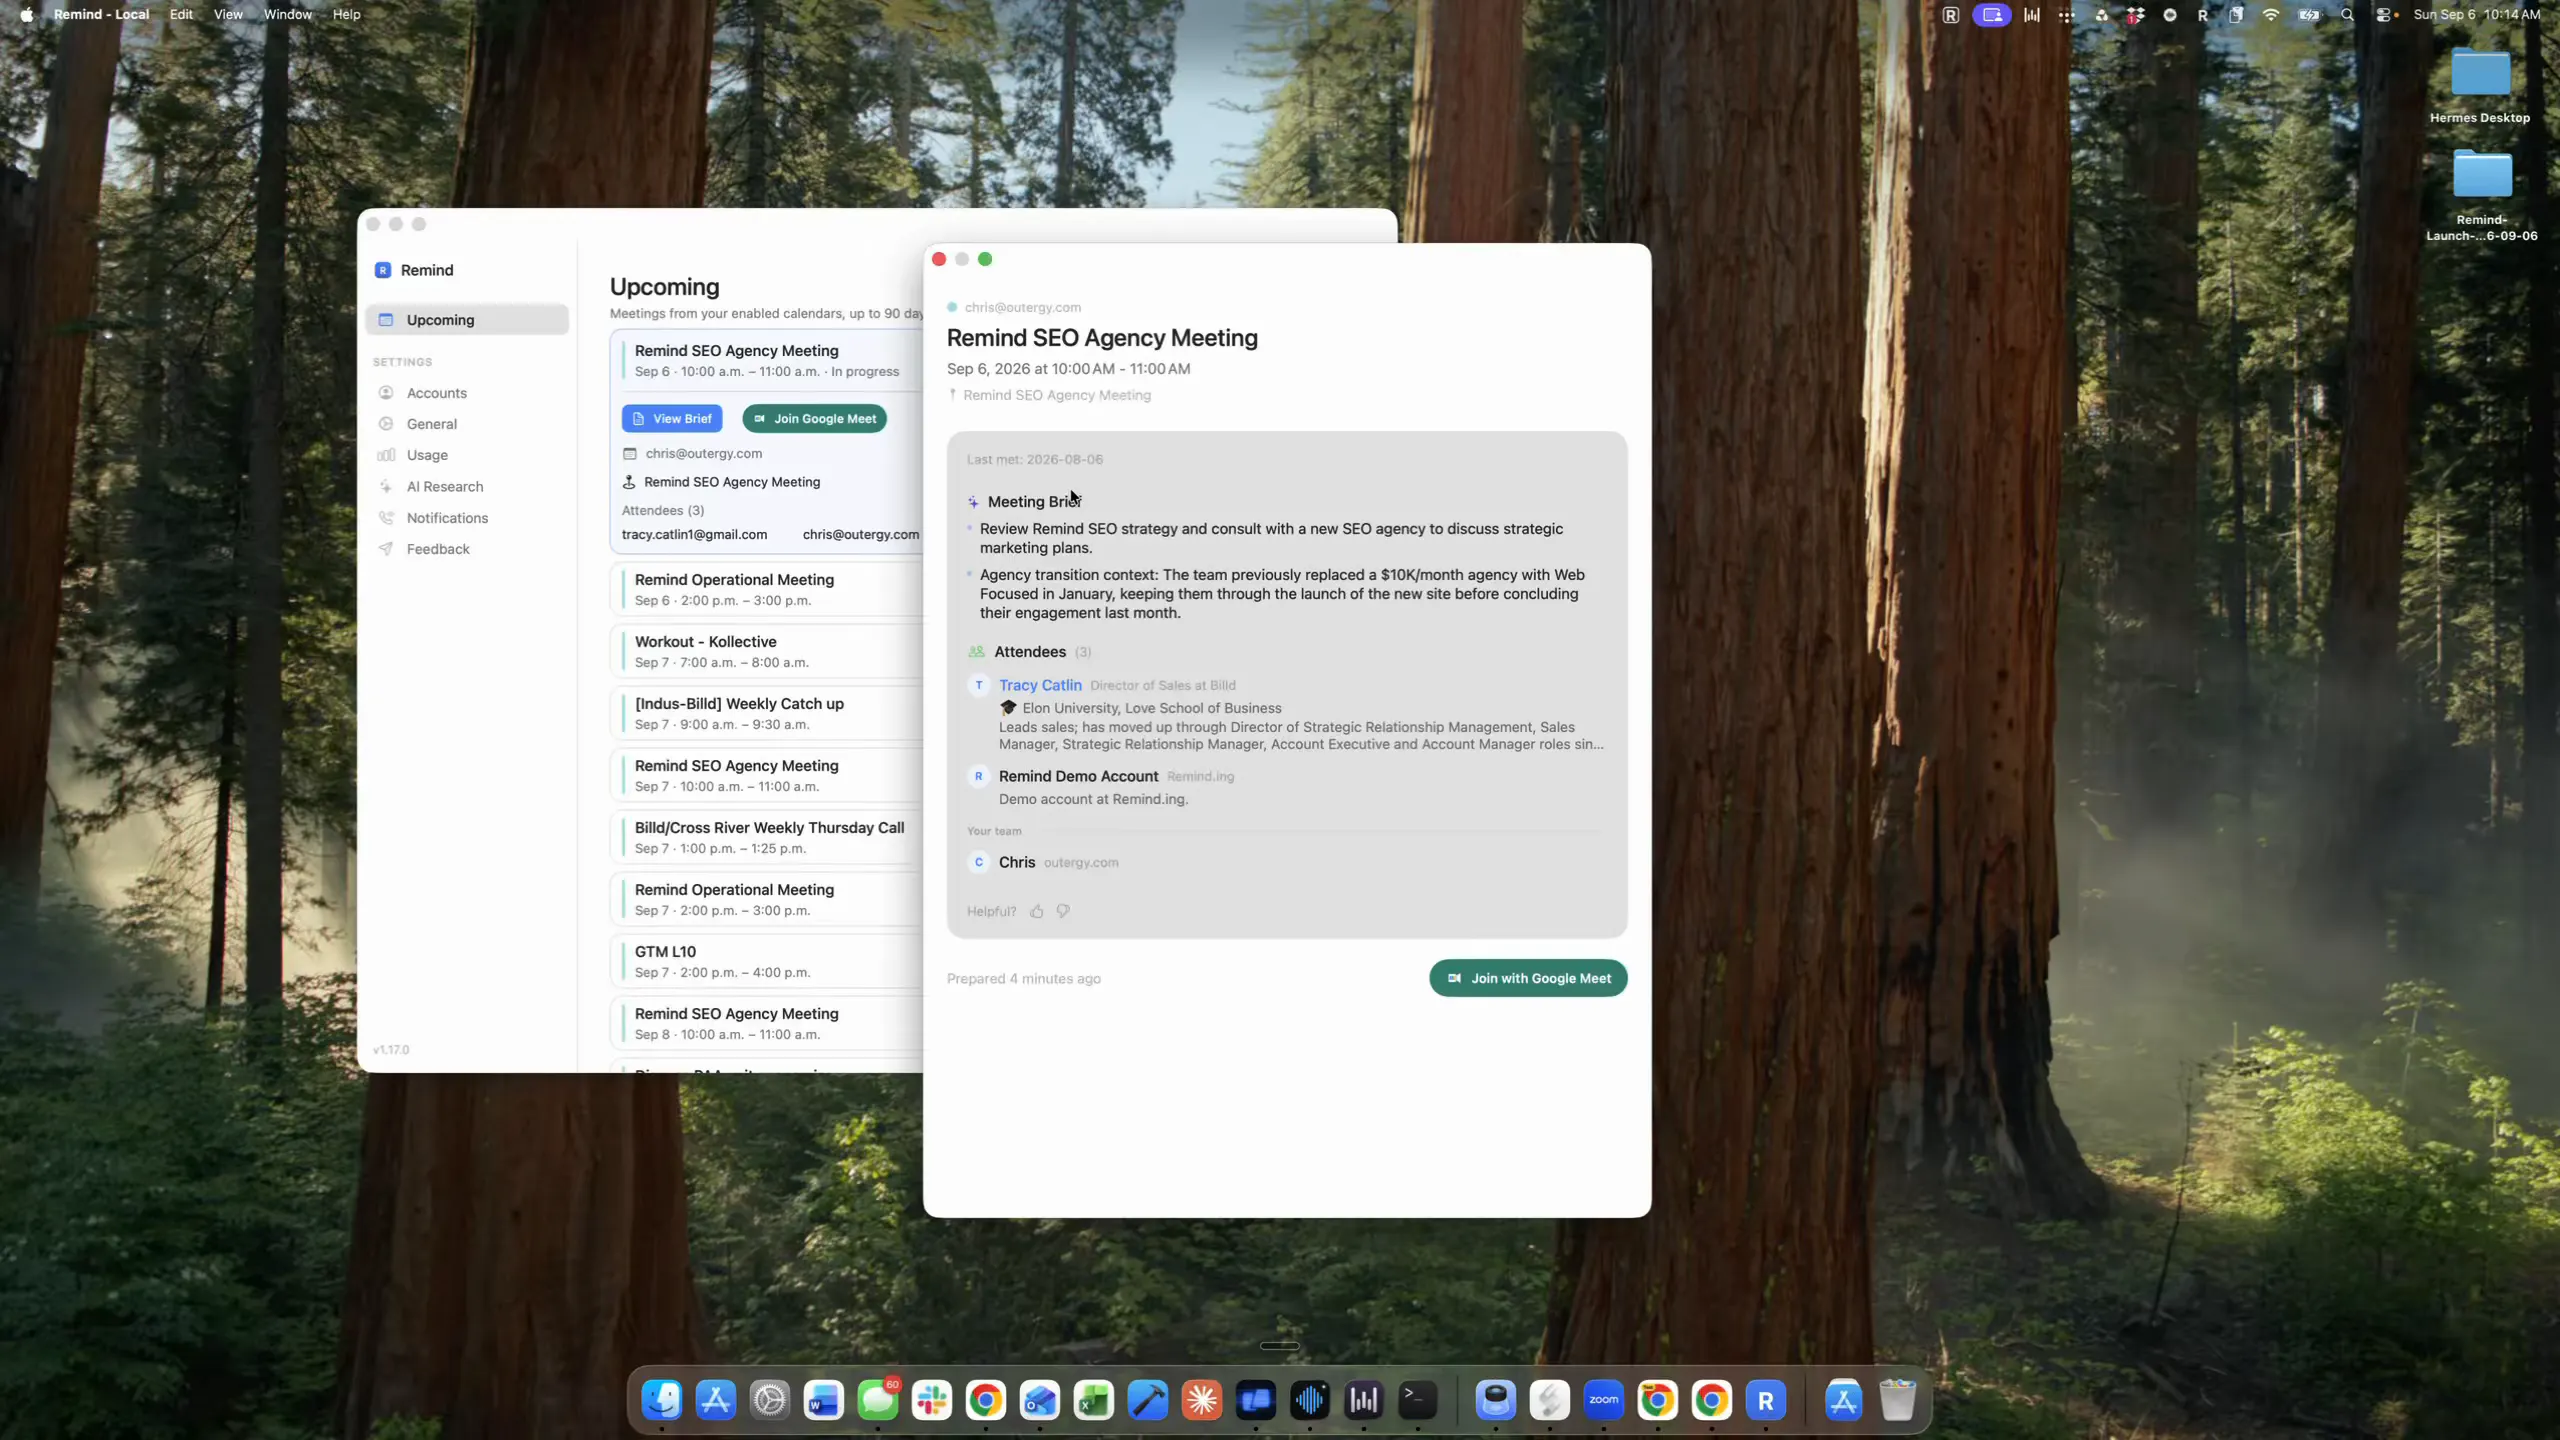This screenshot has height=1440, width=2560.
Task: Click the Google Drive menu bar icon
Action: [x=2101, y=15]
